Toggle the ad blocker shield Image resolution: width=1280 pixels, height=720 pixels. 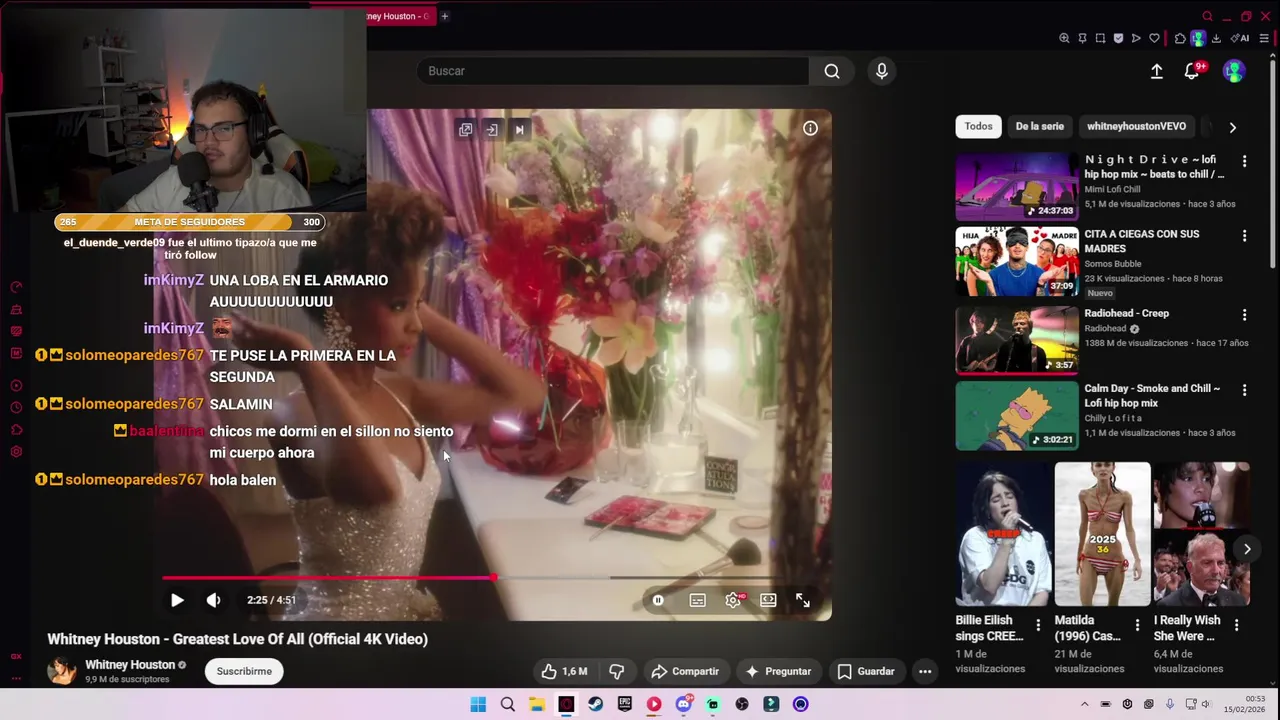coord(1118,38)
